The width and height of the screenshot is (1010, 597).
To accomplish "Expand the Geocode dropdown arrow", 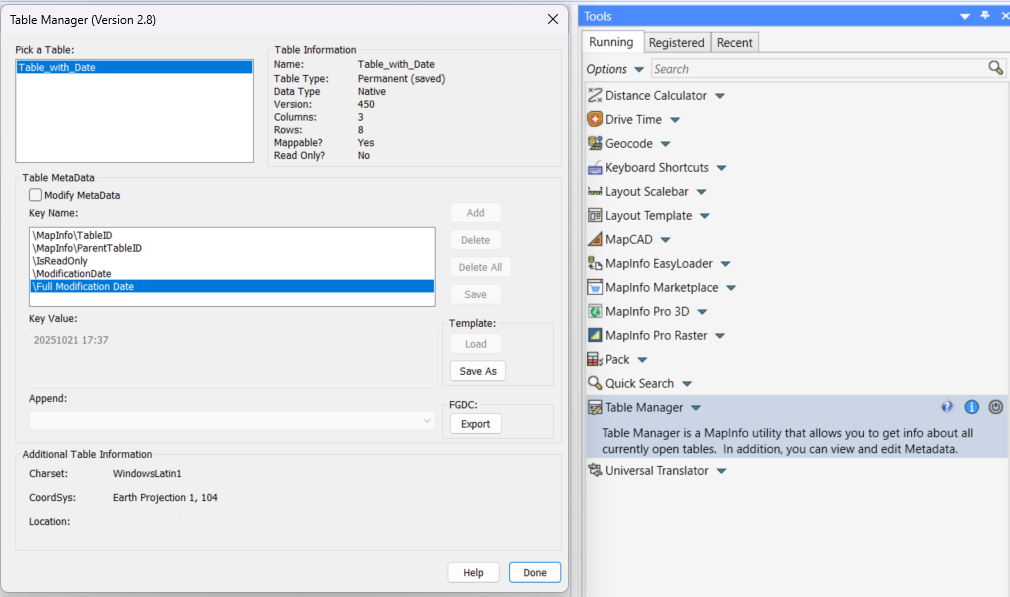I will point(665,144).
